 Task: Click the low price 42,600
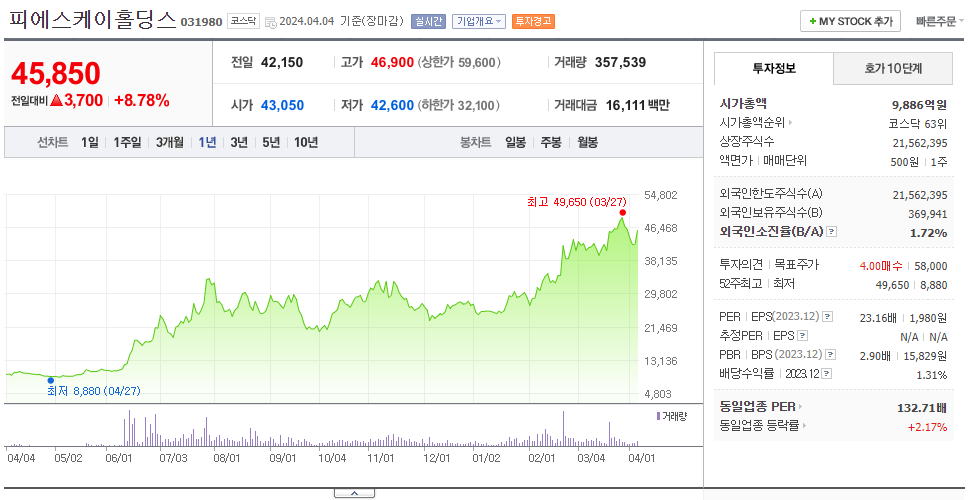tap(393, 106)
